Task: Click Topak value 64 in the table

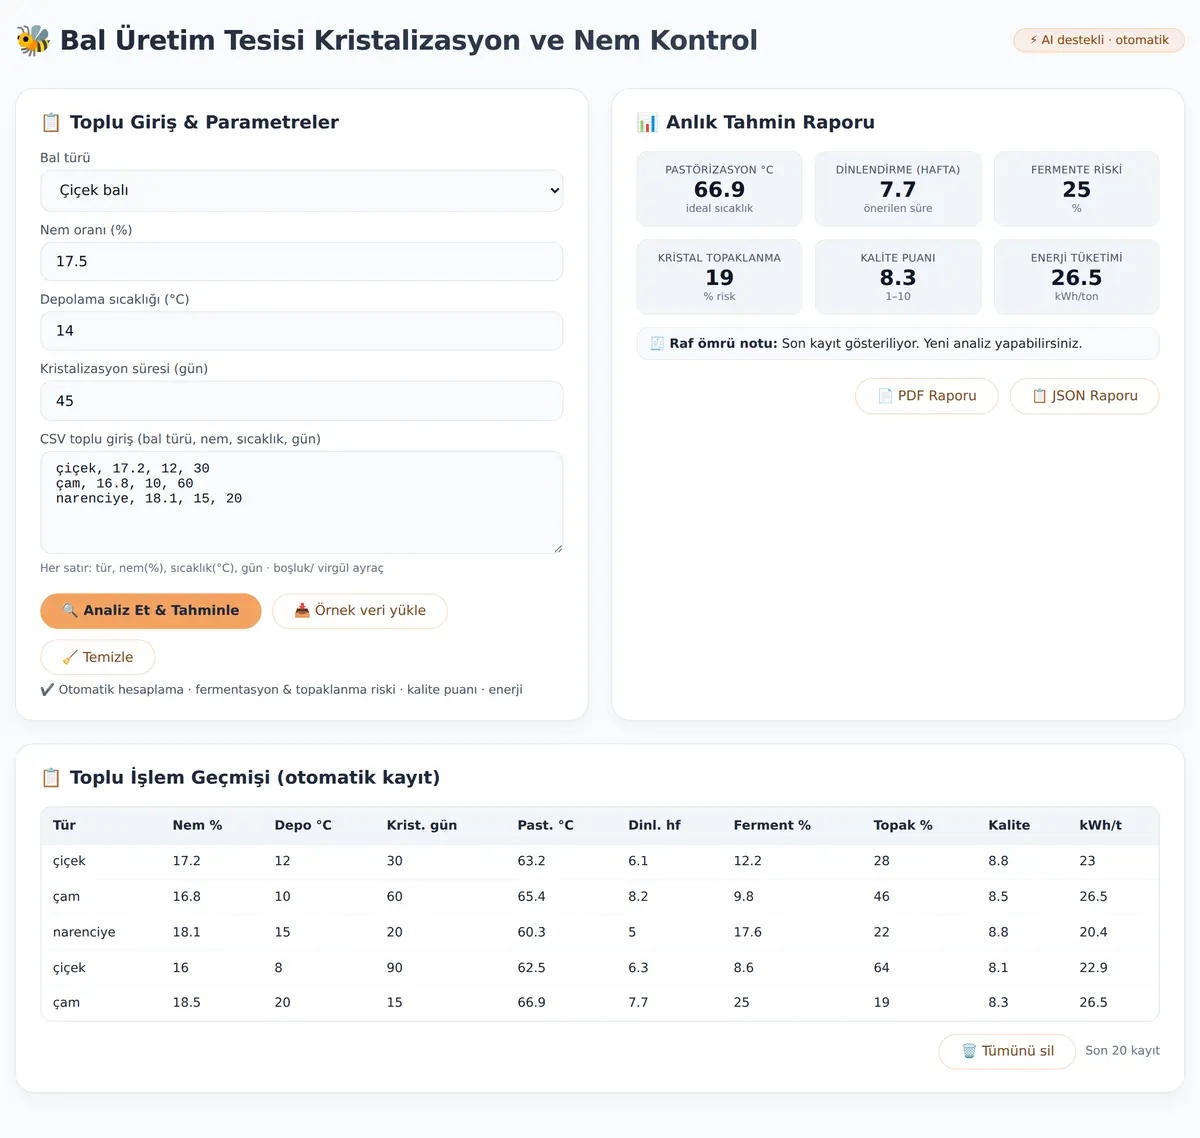Action: [x=881, y=968]
